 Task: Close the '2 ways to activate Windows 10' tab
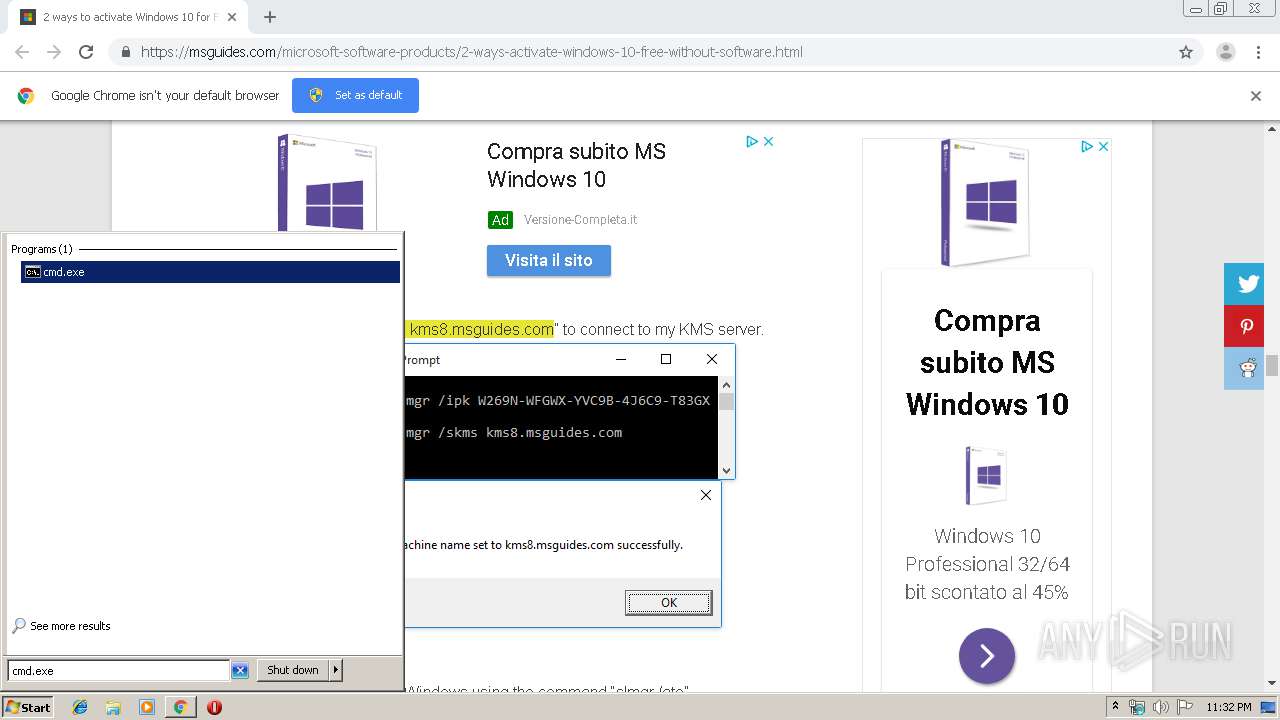point(232,17)
